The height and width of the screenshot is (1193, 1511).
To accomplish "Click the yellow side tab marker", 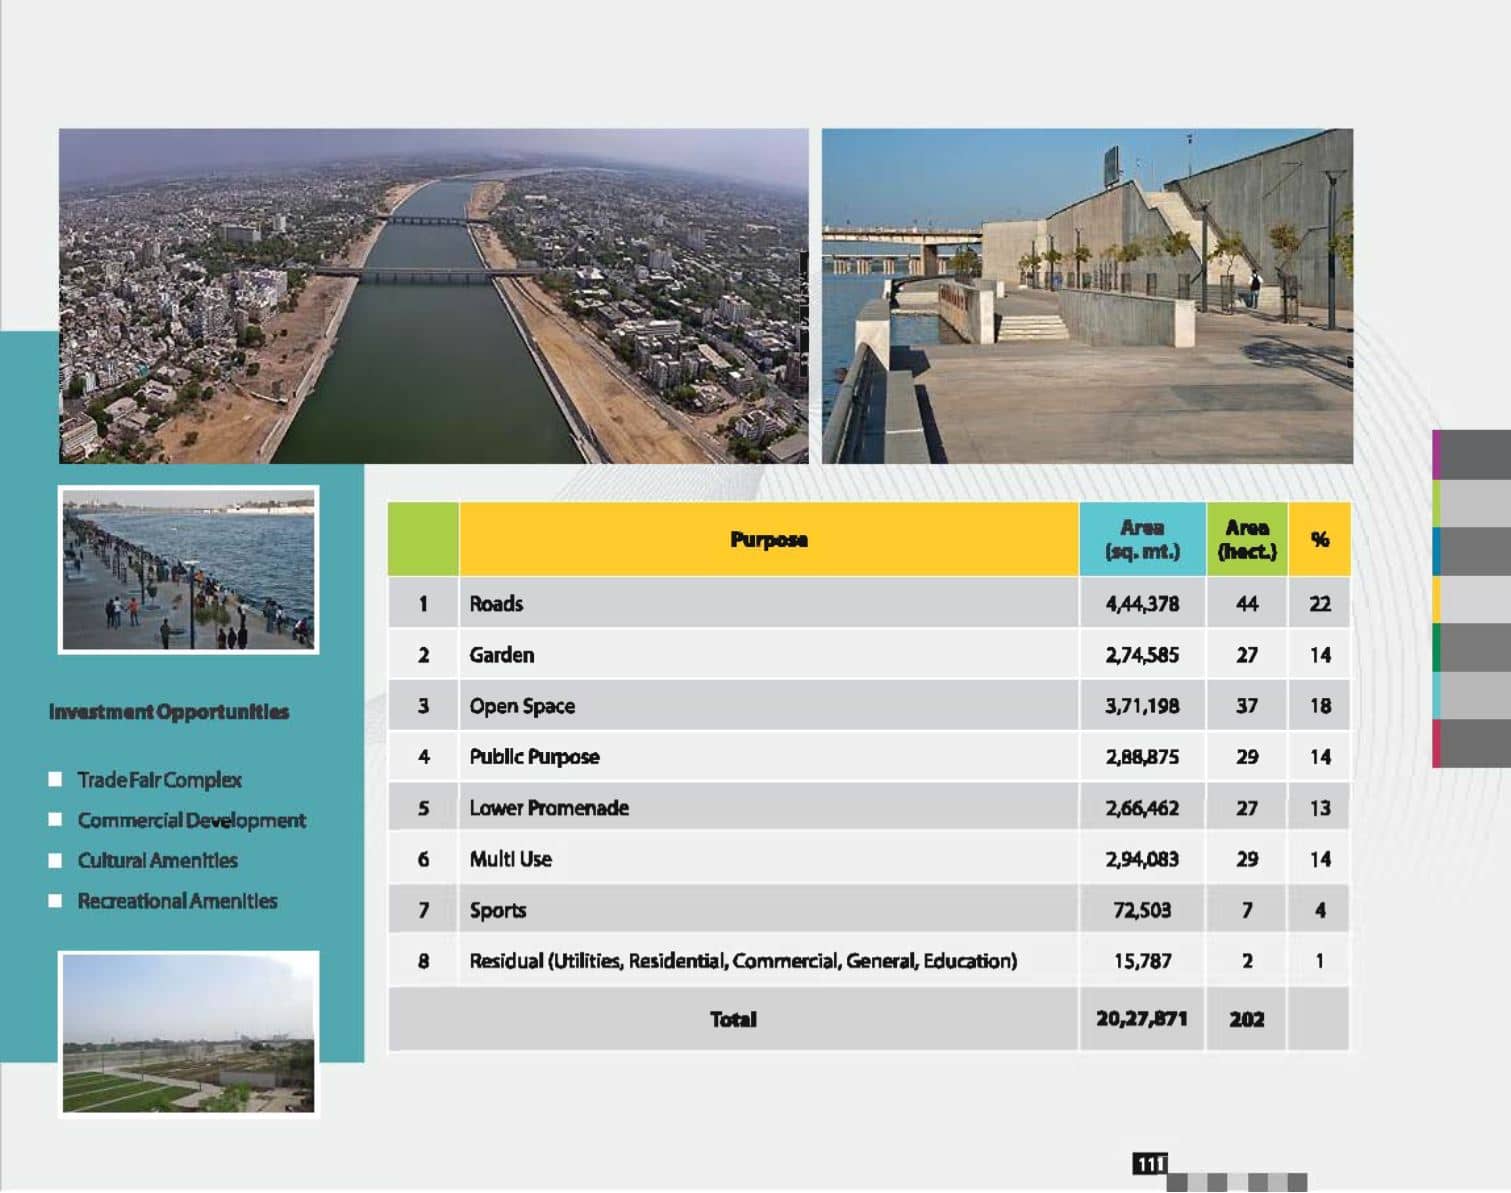I will (1437, 599).
